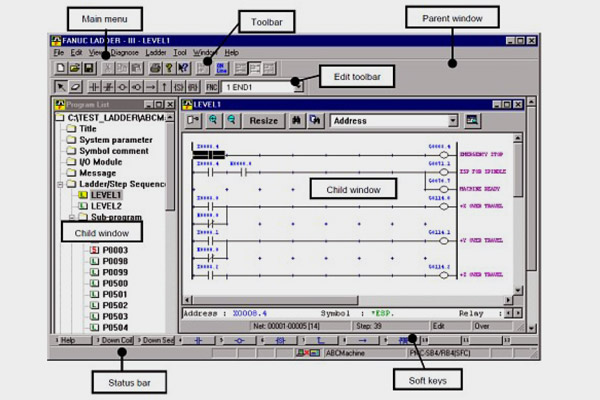The height and width of the screenshot is (400, 600).
Task: Select the normally closed contact tool
Action: pos(108,87)
